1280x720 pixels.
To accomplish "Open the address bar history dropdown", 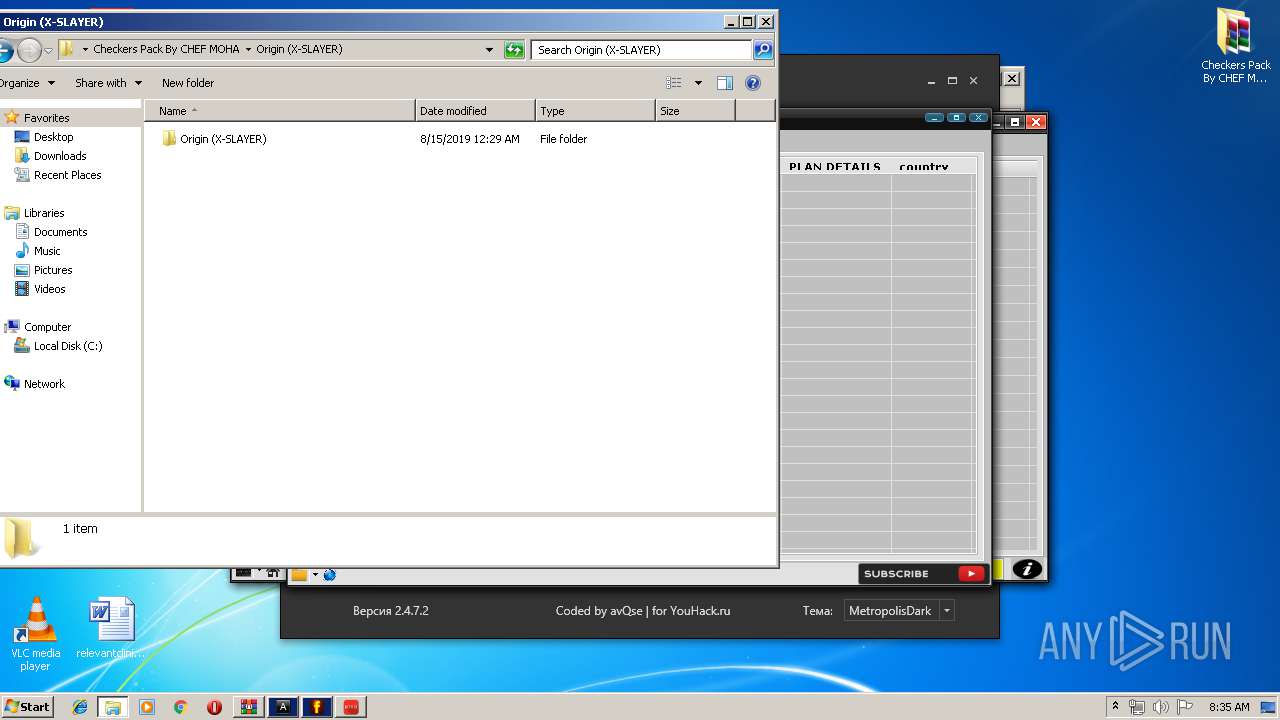I will click(489, 50).
